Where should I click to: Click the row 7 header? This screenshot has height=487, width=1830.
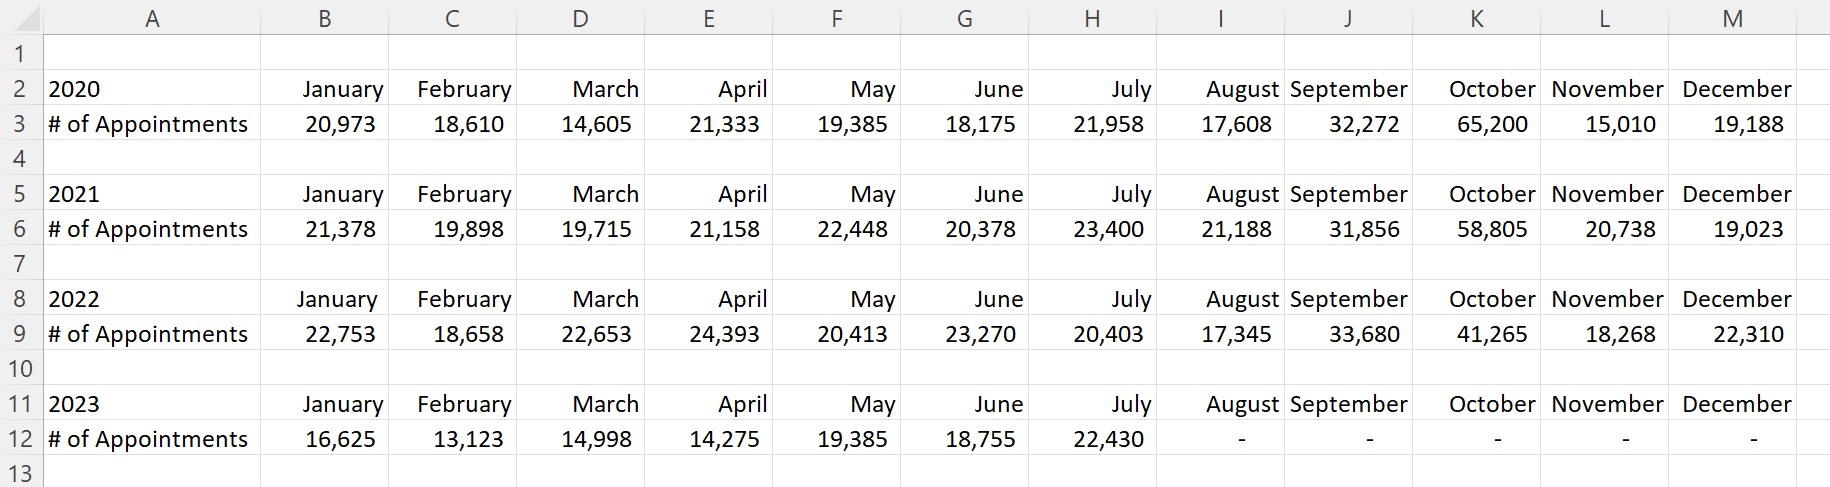click(20, 264)
